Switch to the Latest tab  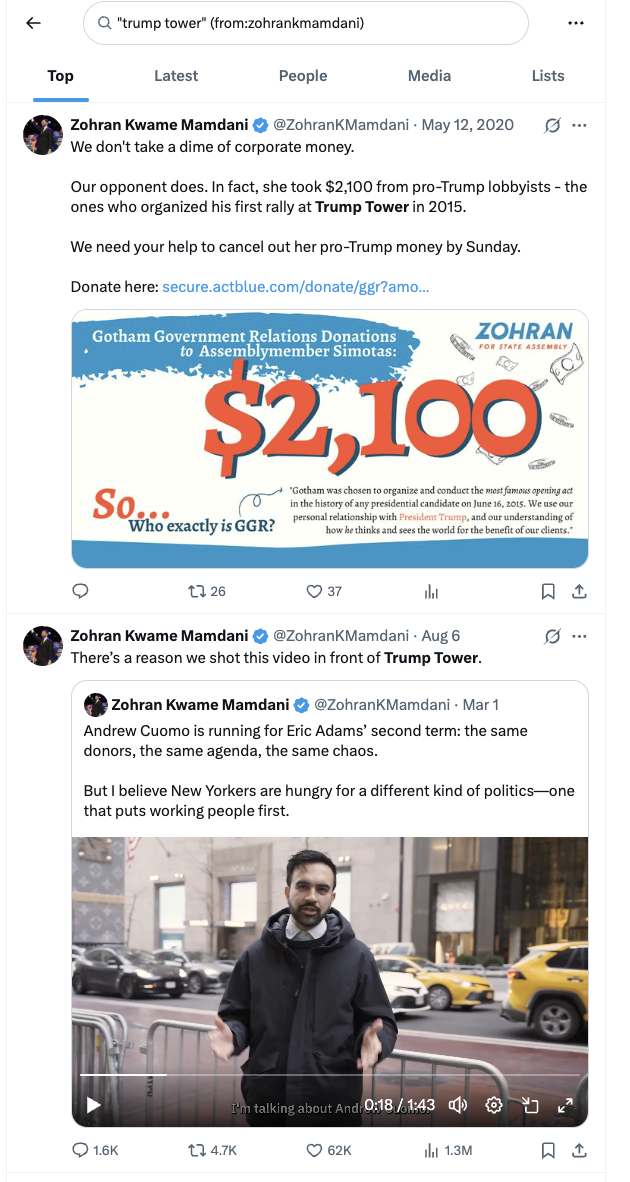175,75
